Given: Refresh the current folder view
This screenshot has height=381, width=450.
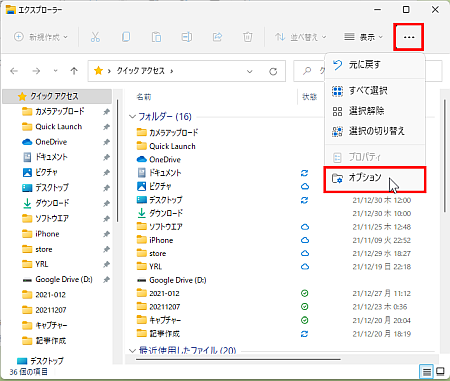Looking at the screenshot, I should [273, 71].
